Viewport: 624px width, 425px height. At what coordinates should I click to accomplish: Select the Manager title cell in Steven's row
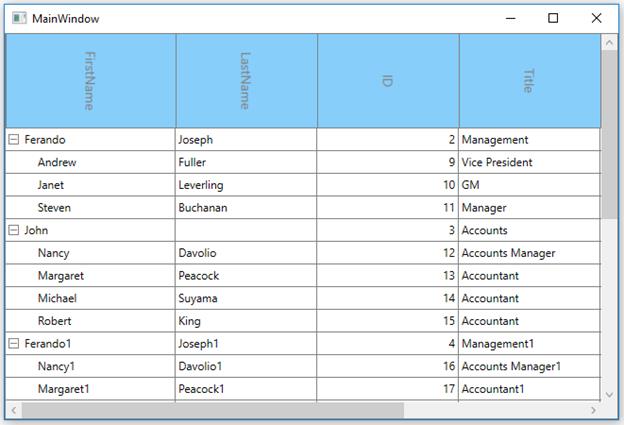tap(529, 207)
